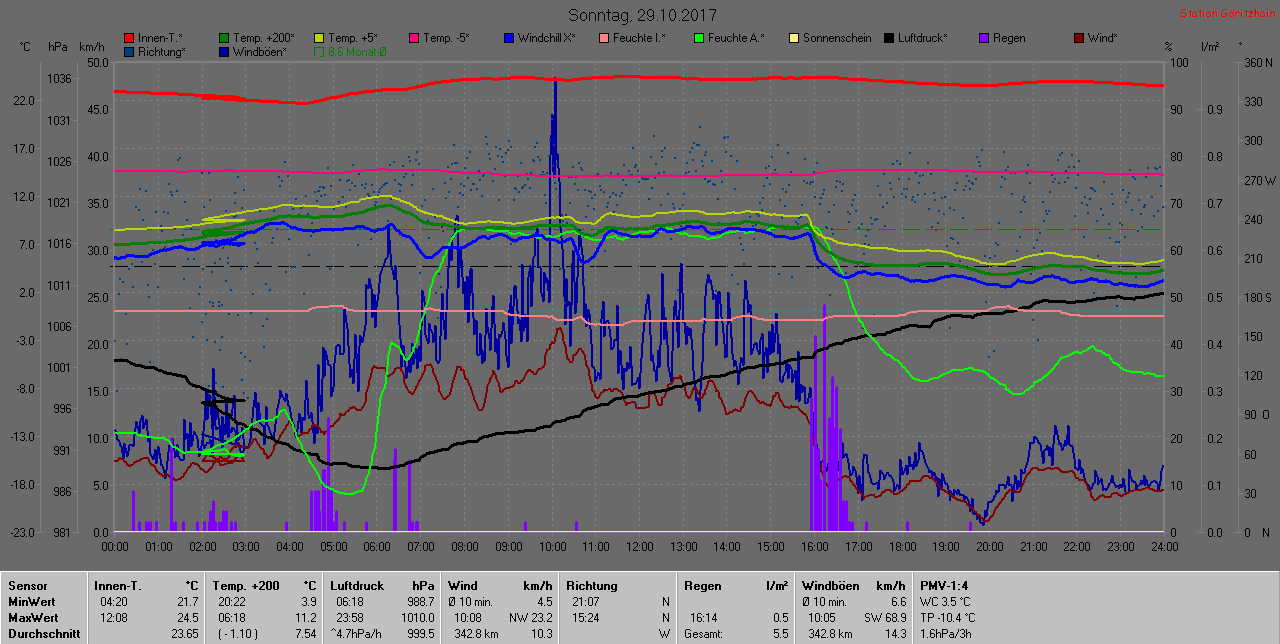Click the bright green Feuchte A. legend swatch

tap(698, 38)
